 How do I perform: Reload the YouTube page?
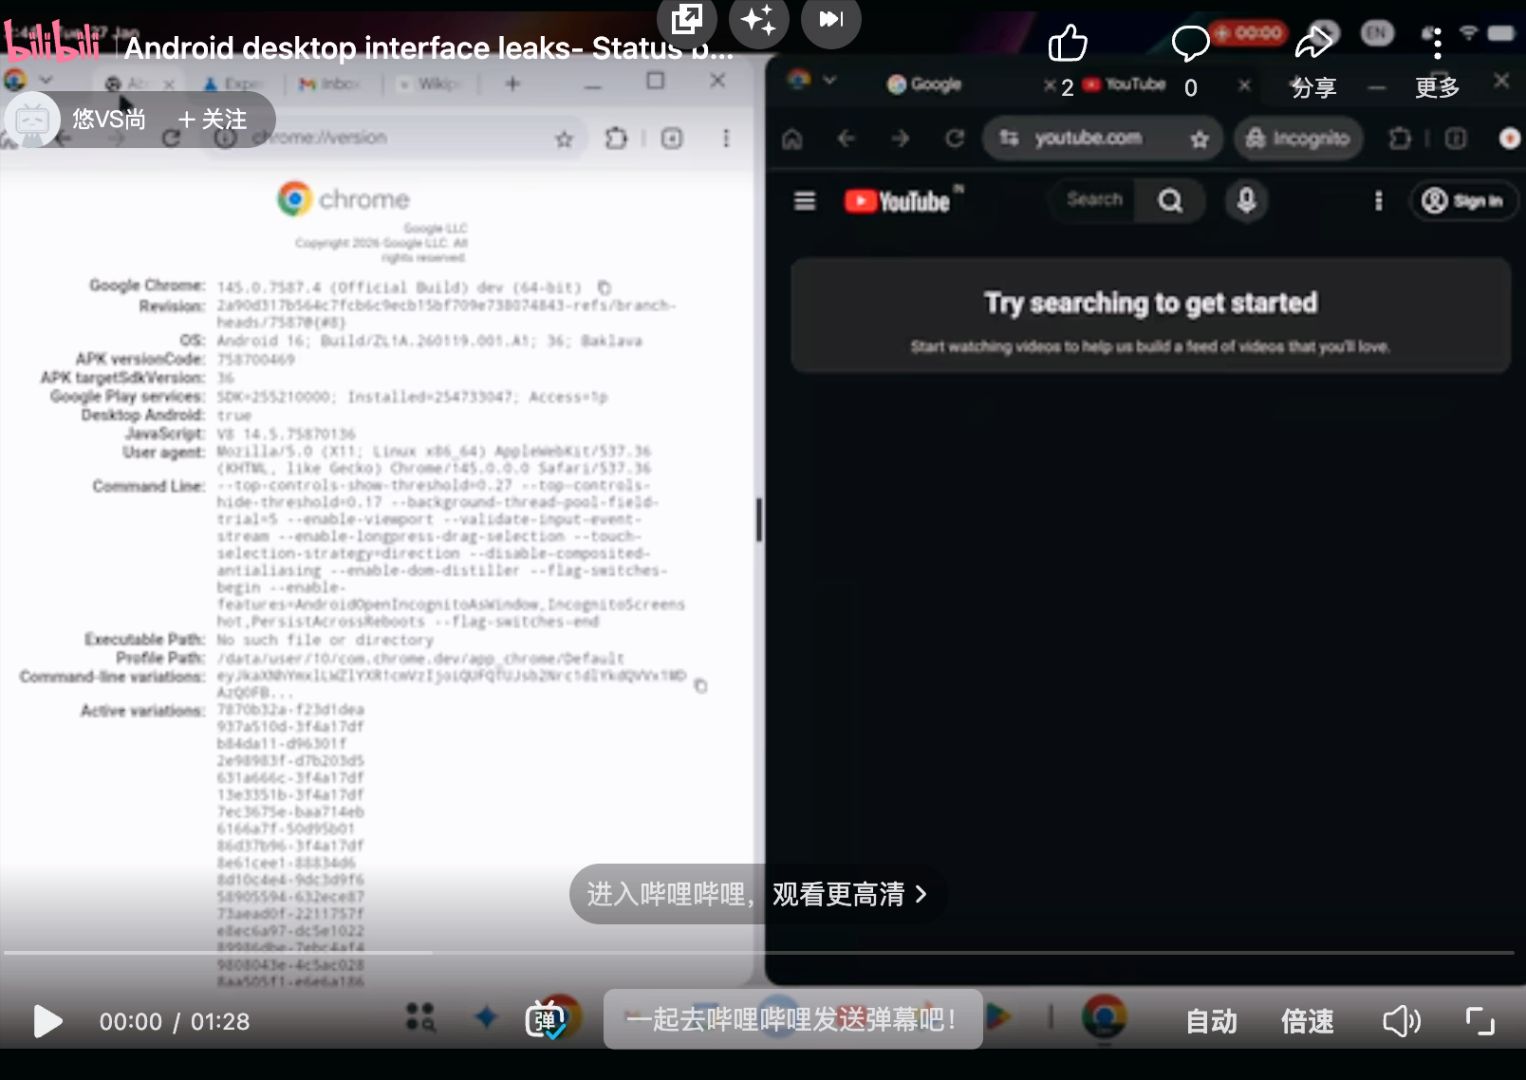click(955, 138)
